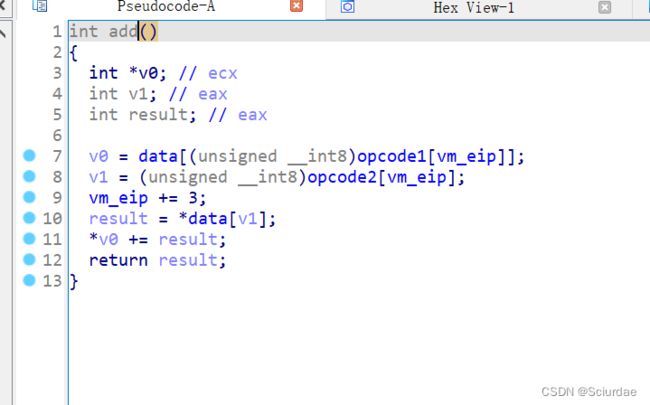This screenshot has width=650, height=405.
Task: Click the function name 'add' on line 1
Action: pos(123,32)
